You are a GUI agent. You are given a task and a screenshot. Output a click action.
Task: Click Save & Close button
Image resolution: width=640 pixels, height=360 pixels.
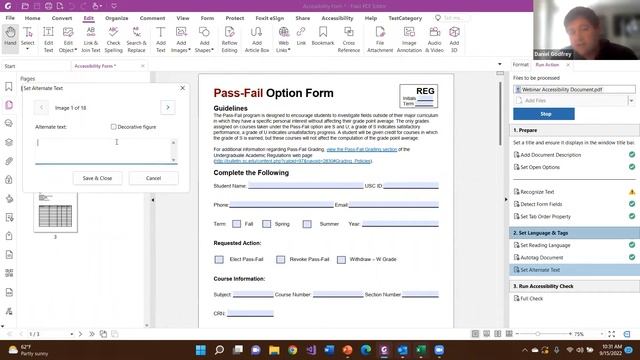pyautogui.click(x=97, y=178)
